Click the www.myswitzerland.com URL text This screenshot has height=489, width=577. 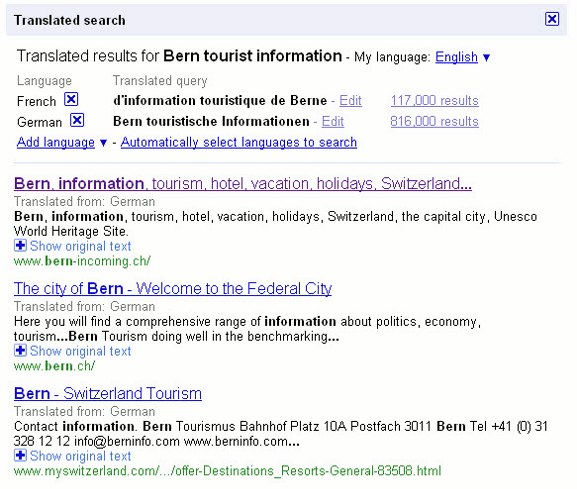click(x=227, y=471)
